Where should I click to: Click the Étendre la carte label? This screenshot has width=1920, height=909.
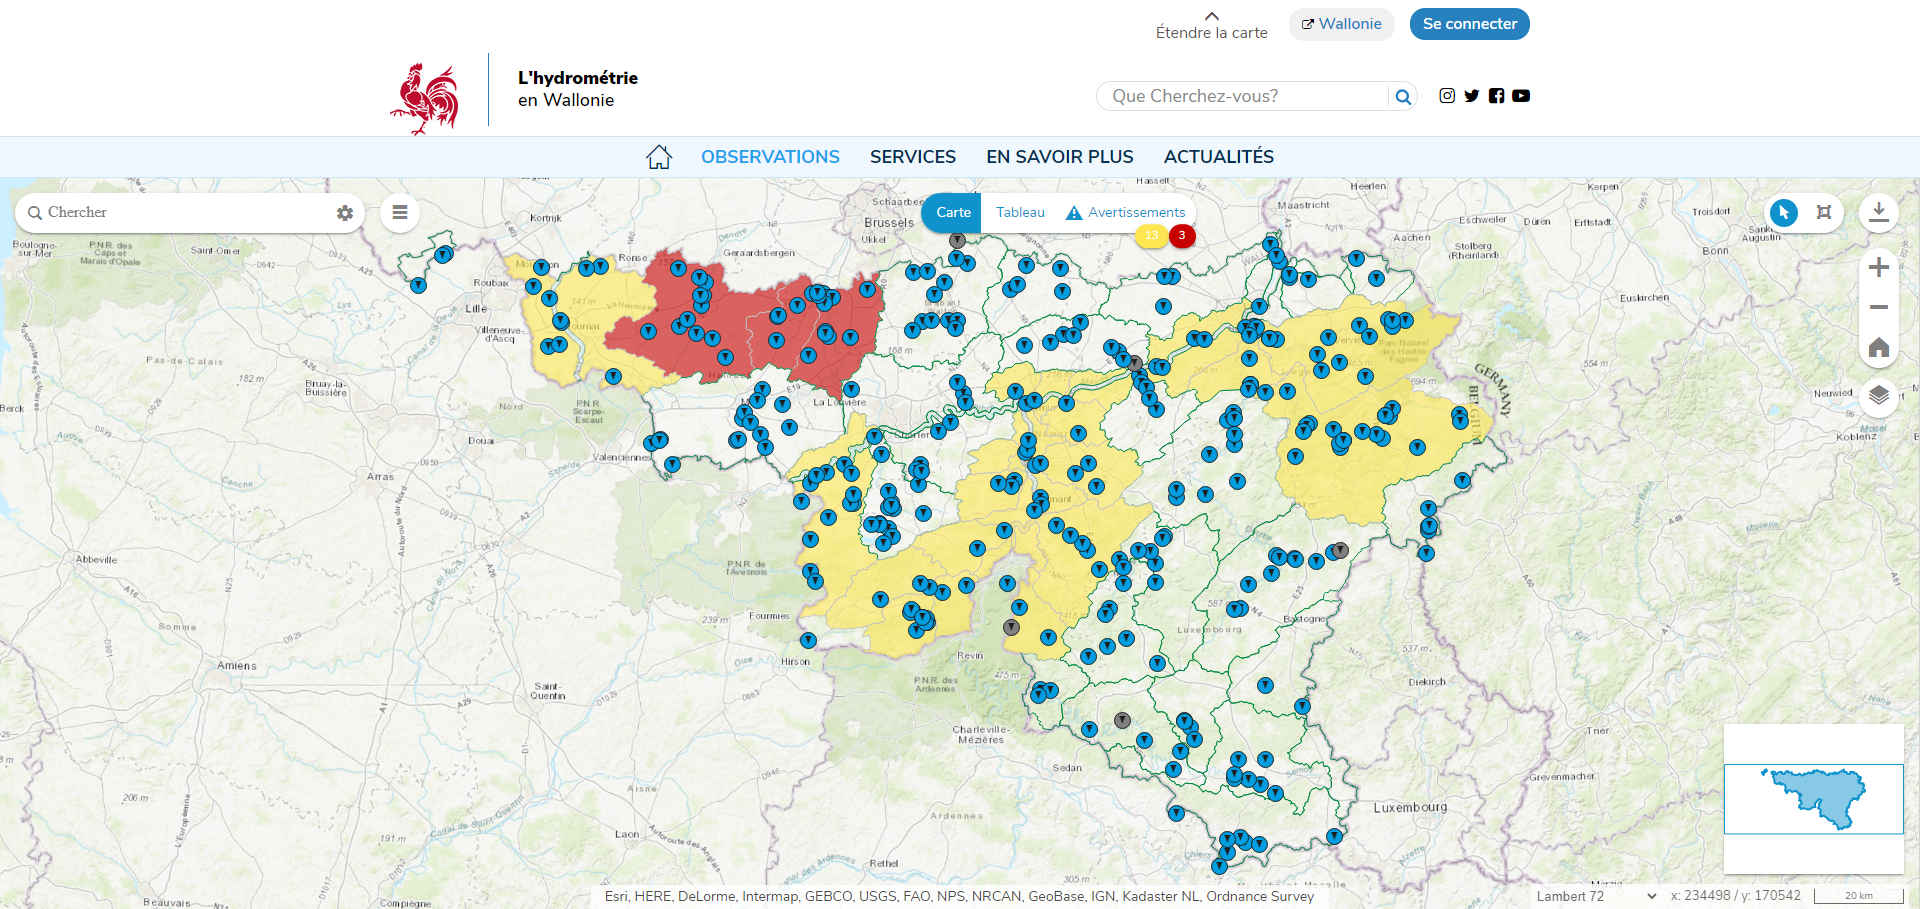(1212, 33)
